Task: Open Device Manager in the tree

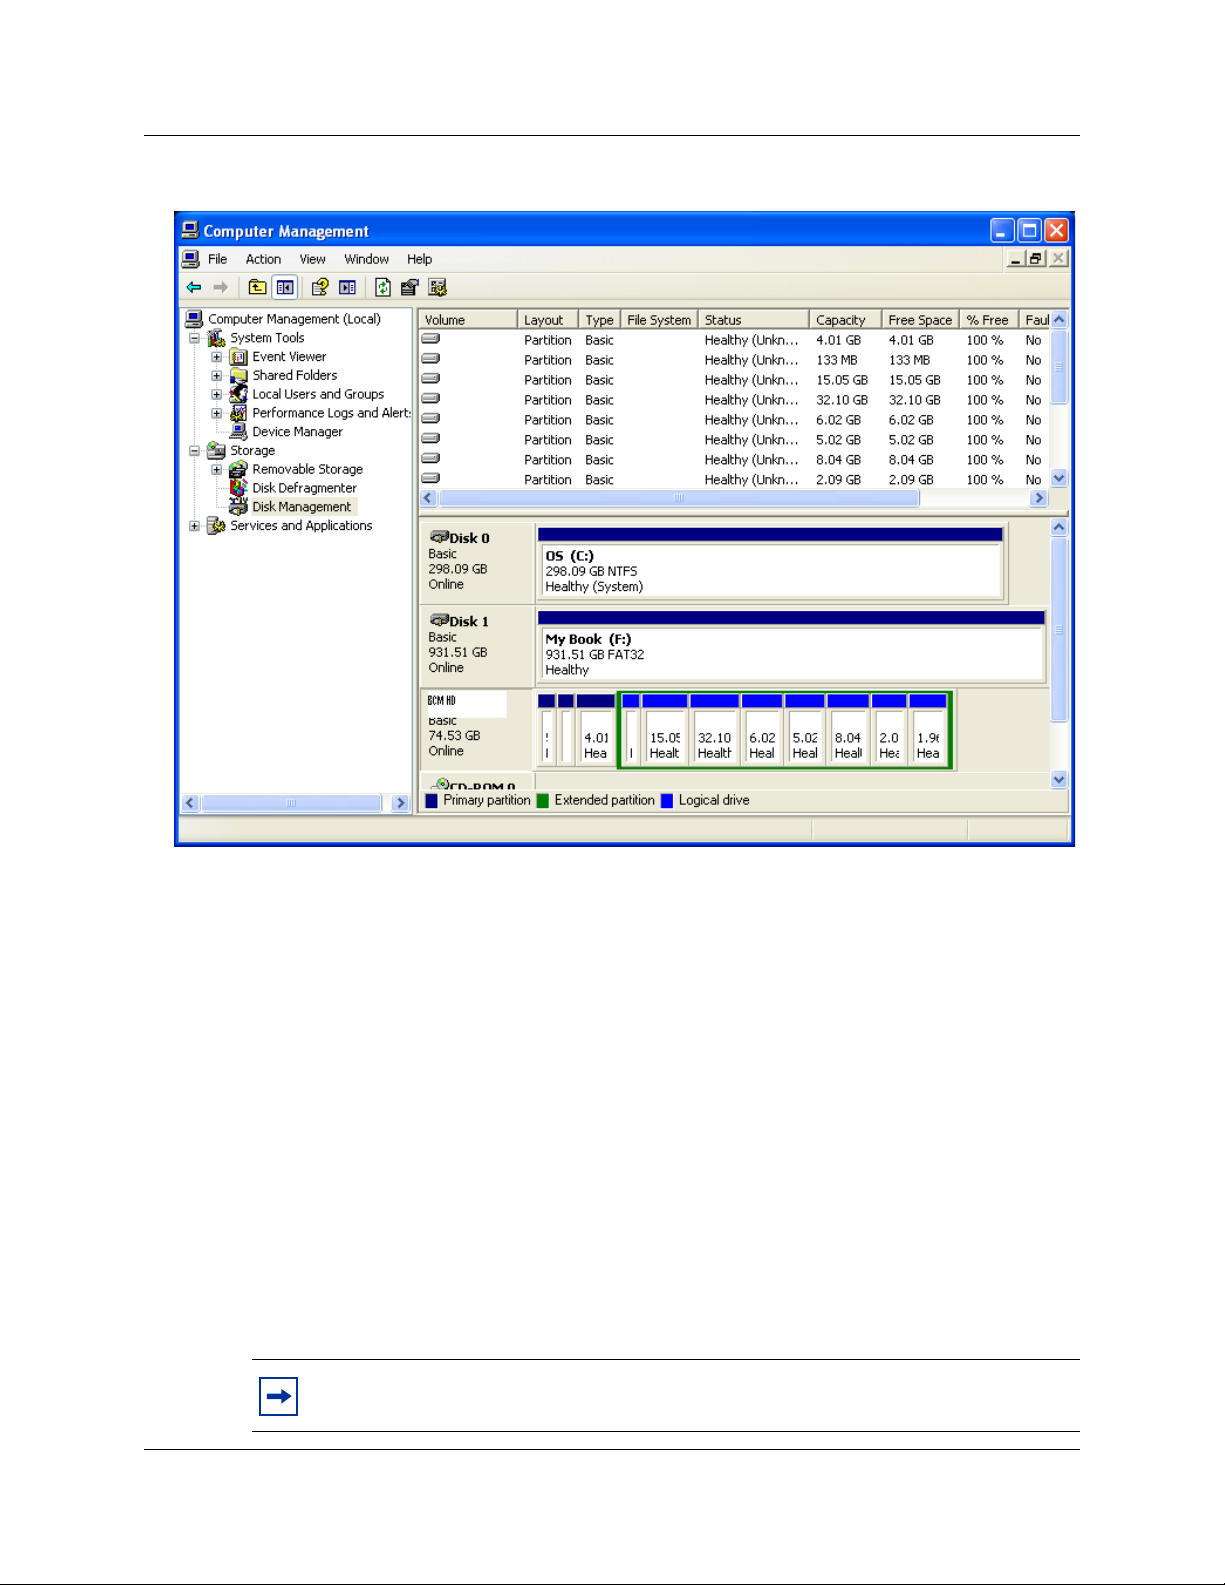Action: tap(297, 432)
